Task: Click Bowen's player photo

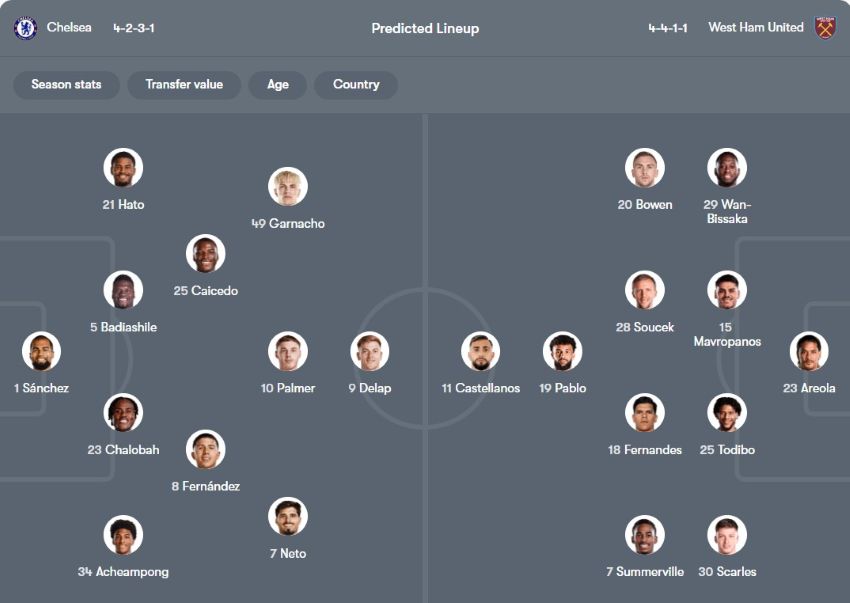Action: (x=645, y=168)
